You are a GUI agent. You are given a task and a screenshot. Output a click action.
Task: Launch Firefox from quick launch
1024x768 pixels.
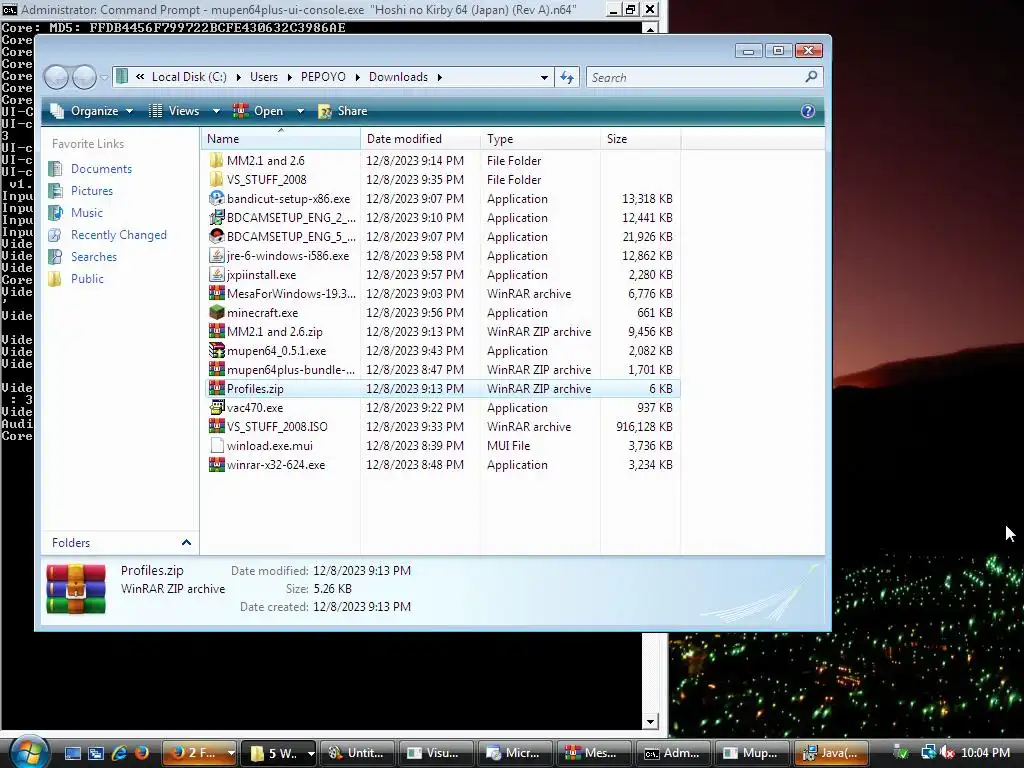[x=141, y=753]
